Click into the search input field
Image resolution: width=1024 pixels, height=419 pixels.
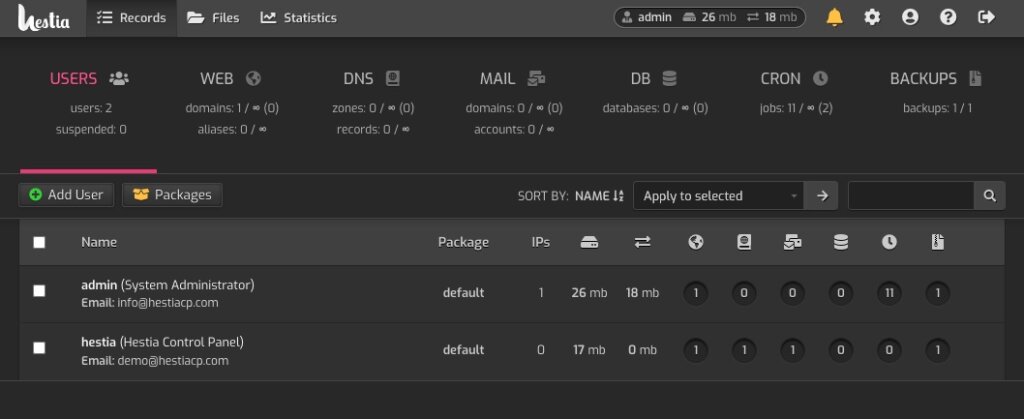tap(911, 196)
